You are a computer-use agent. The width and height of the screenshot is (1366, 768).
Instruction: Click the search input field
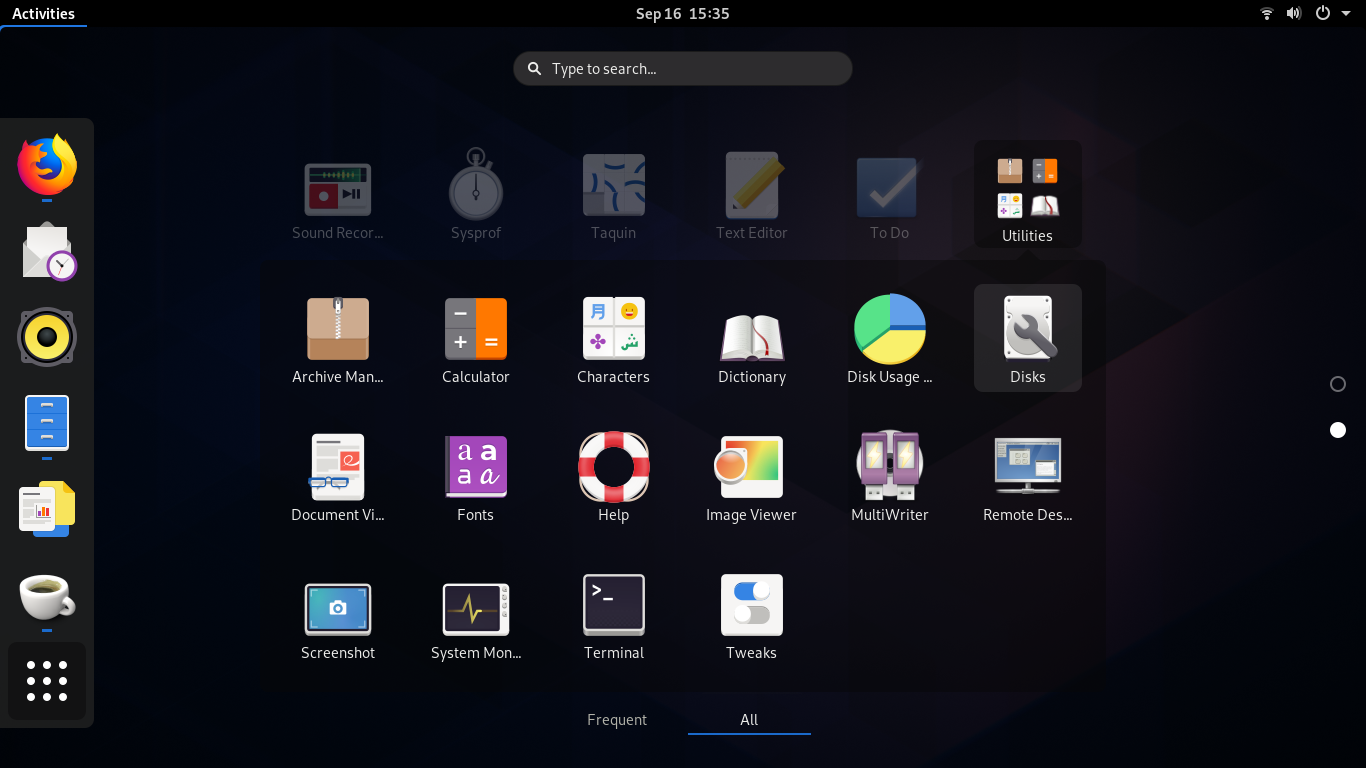pos(683,68)
